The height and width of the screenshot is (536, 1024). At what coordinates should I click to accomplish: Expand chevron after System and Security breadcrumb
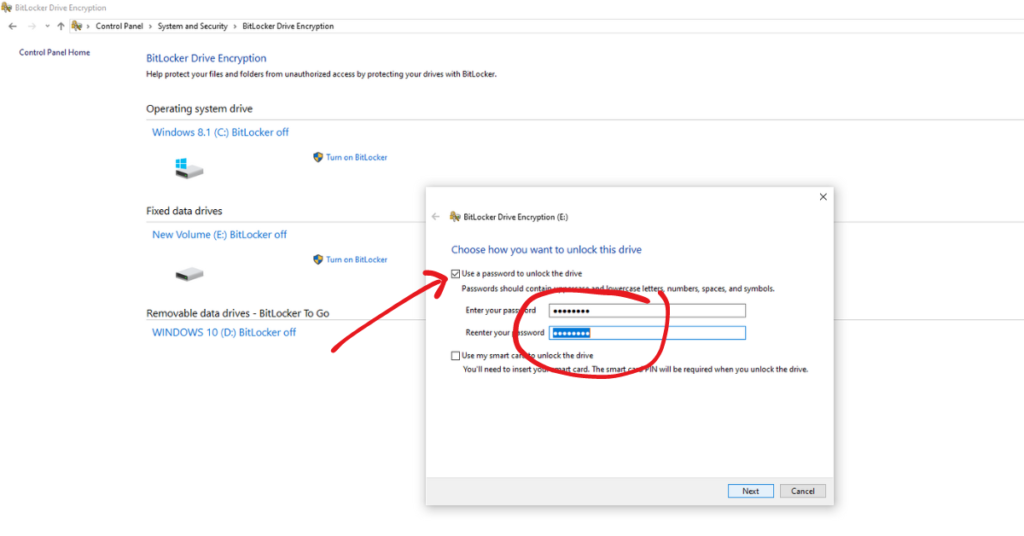point(234,26)
